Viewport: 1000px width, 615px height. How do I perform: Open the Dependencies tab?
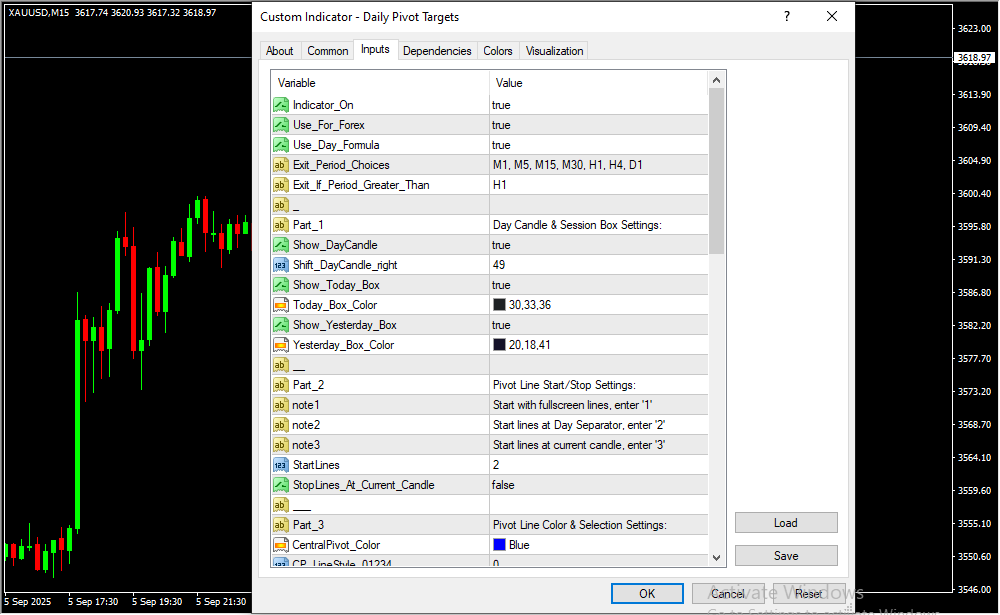[437, 51]
